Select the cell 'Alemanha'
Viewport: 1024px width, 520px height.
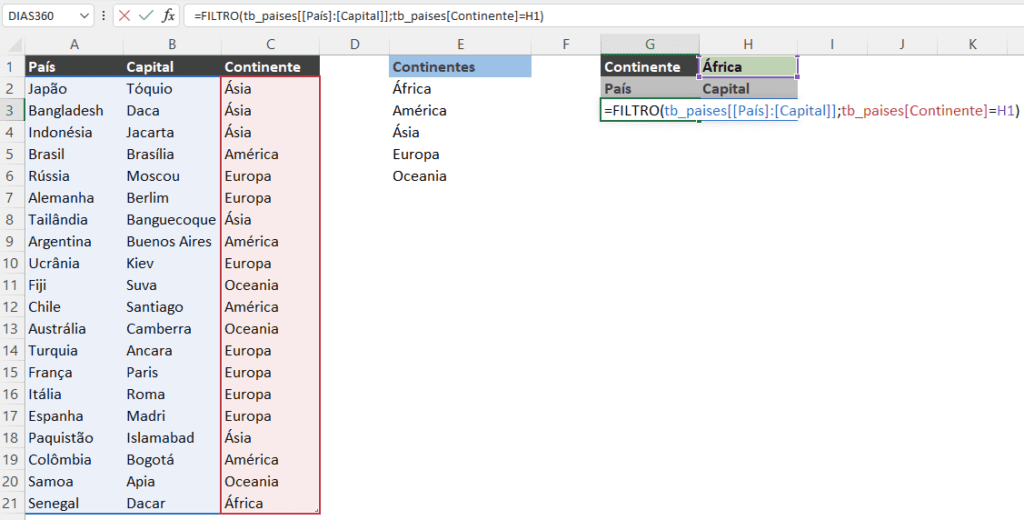[74, 198]
